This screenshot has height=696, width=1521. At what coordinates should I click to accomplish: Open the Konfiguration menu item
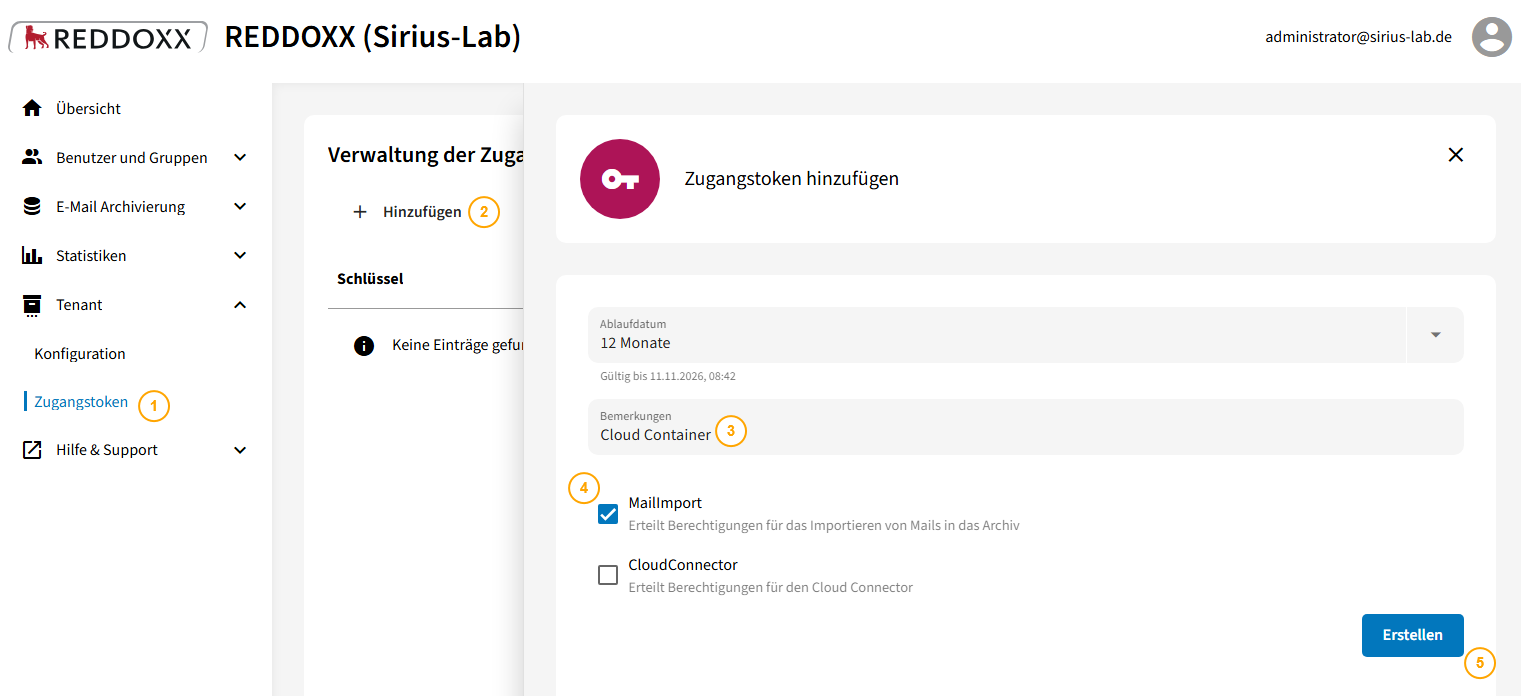point(80,353)
